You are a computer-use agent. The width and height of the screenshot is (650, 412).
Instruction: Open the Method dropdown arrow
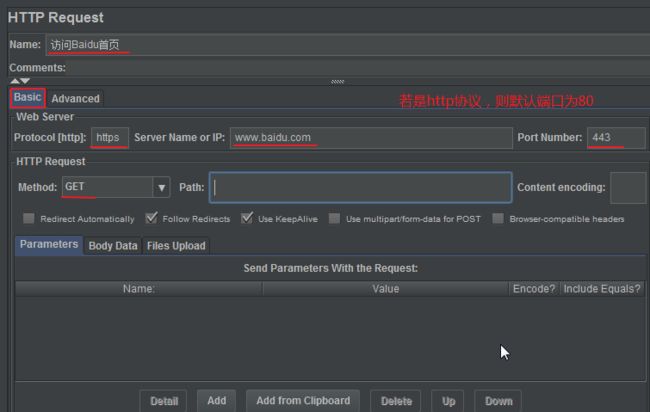click(x=162, y=187)
